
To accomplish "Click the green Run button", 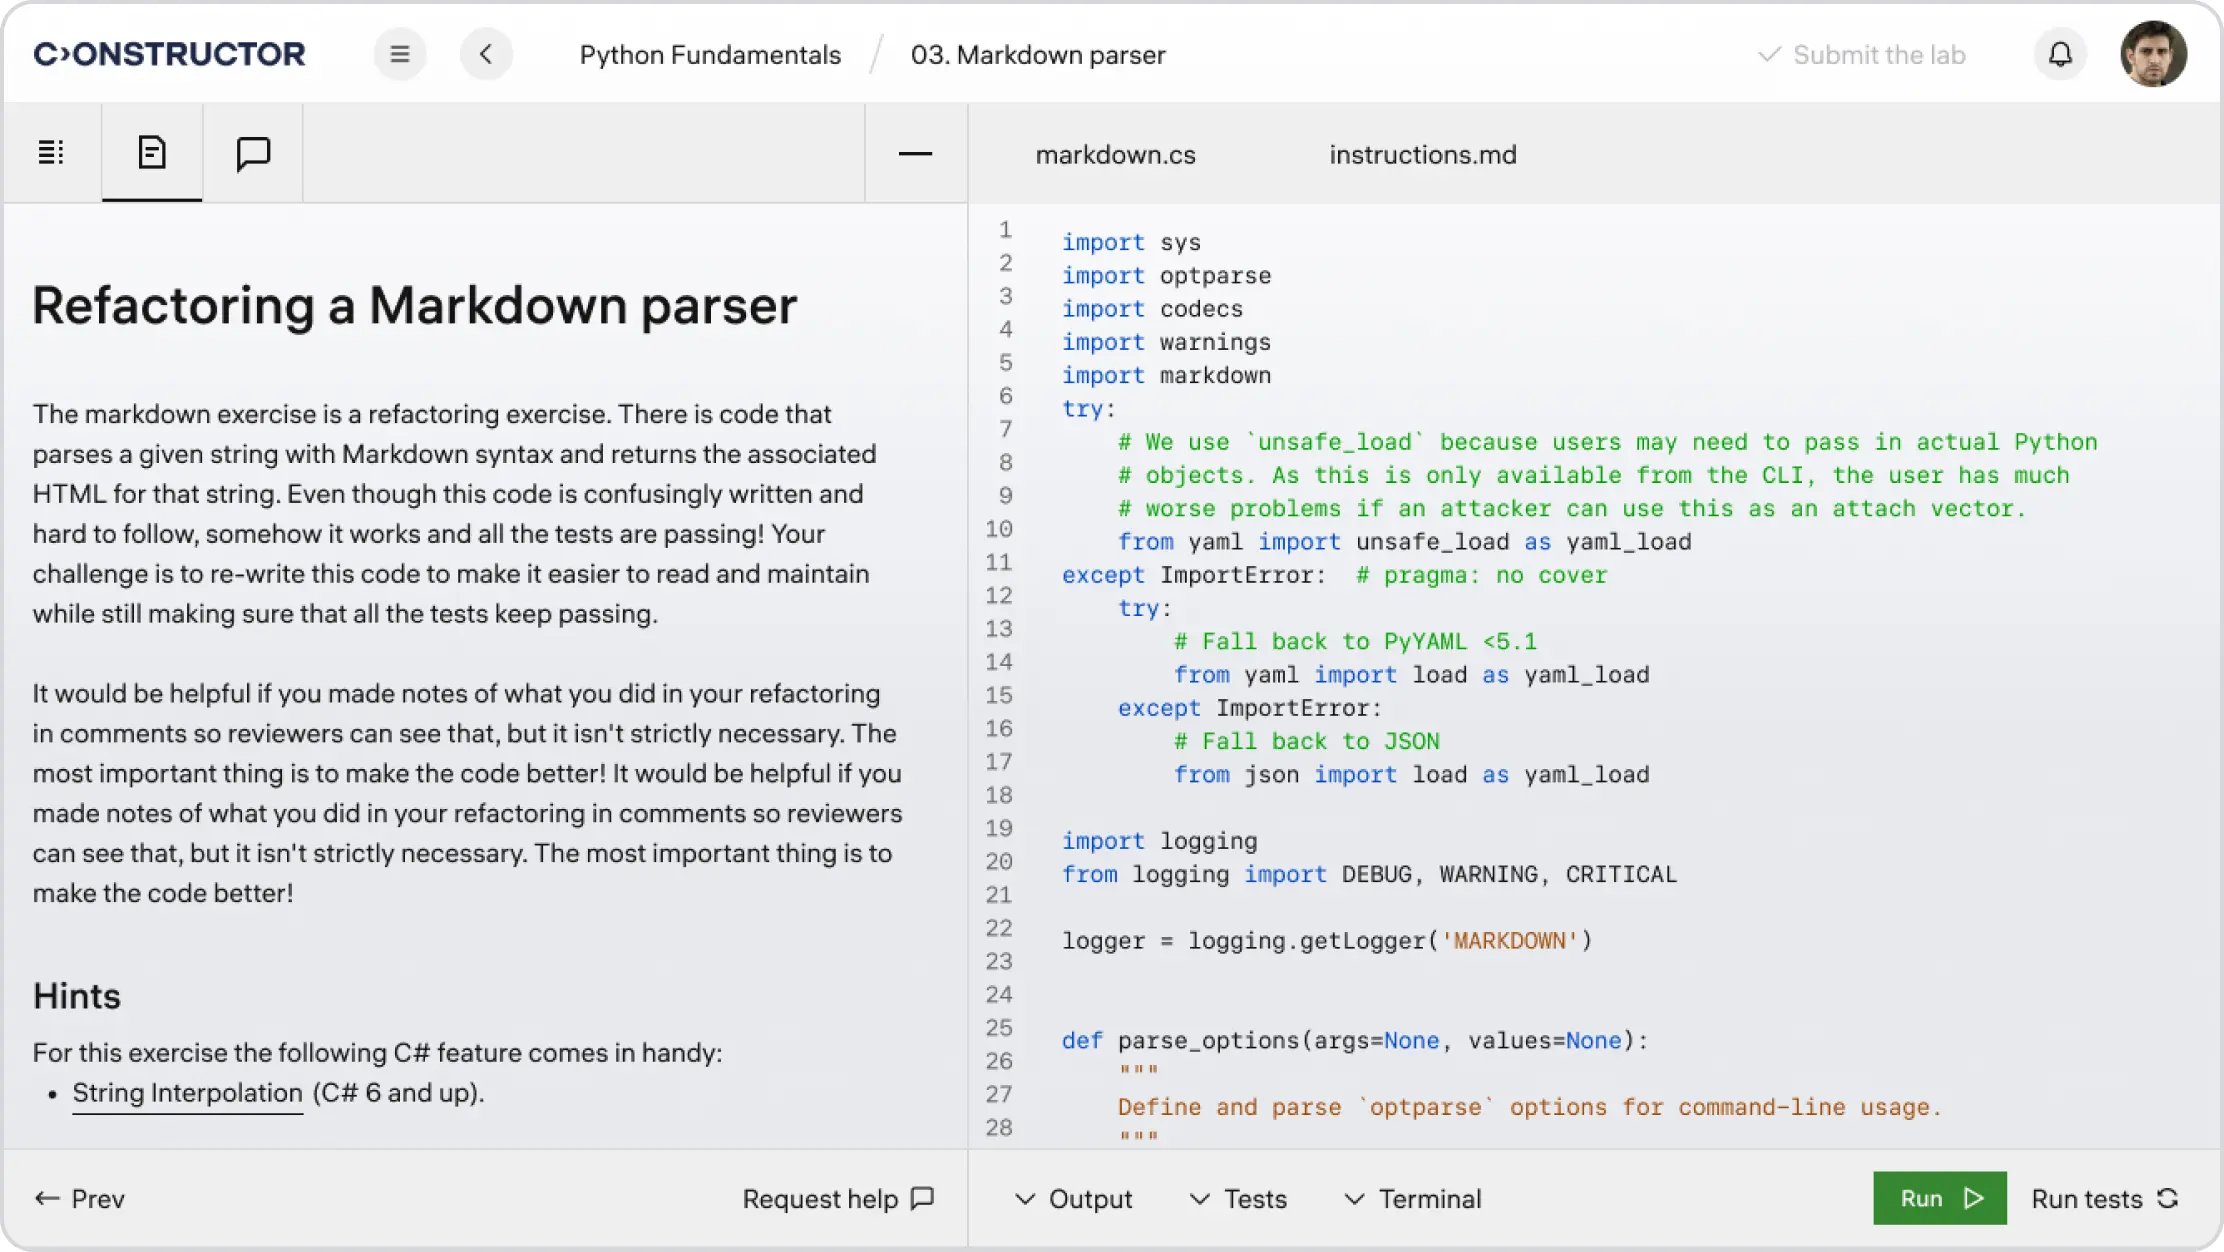I will (1939, 1198).
